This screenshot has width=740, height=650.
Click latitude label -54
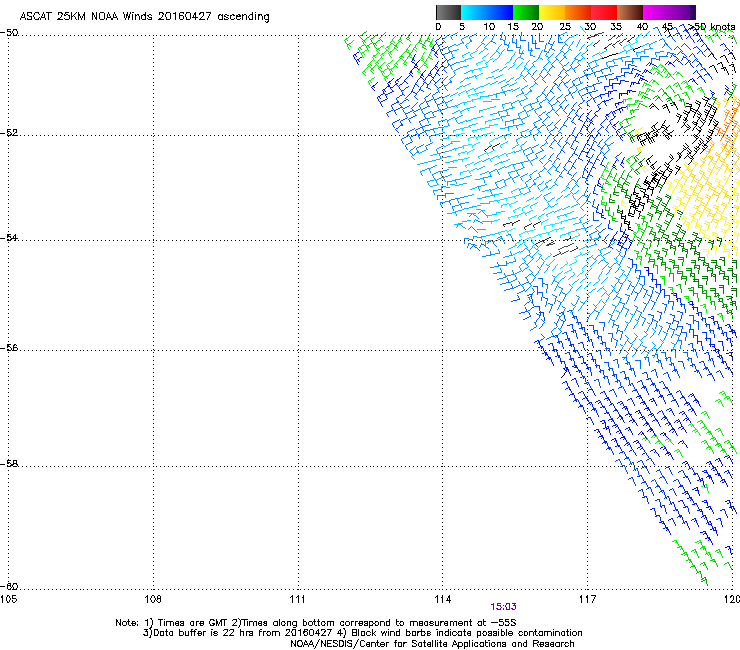click(x=9, y=237)
